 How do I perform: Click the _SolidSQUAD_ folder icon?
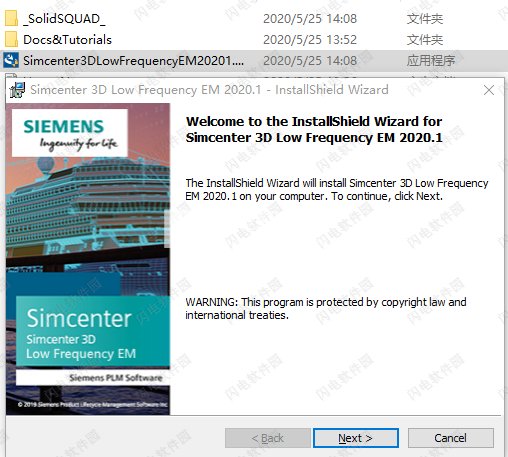pos(11,18)
